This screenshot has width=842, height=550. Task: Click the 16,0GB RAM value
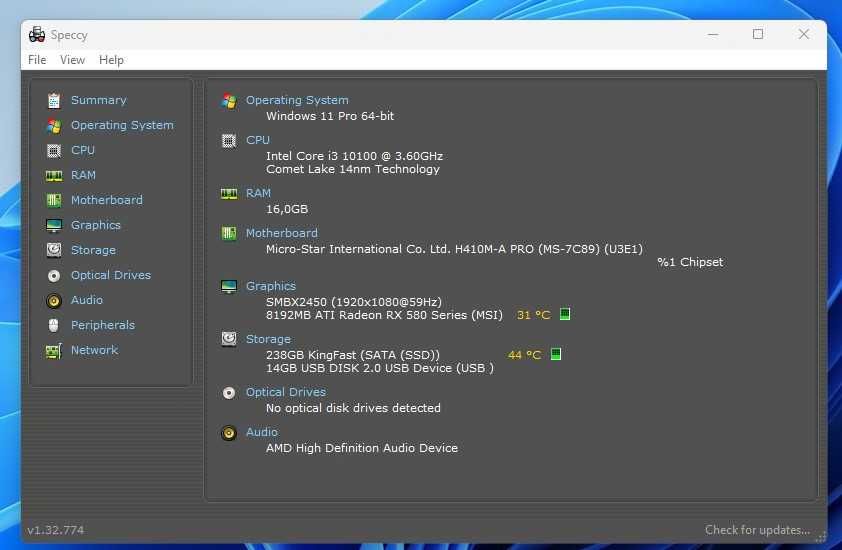[x=287, y=209]
